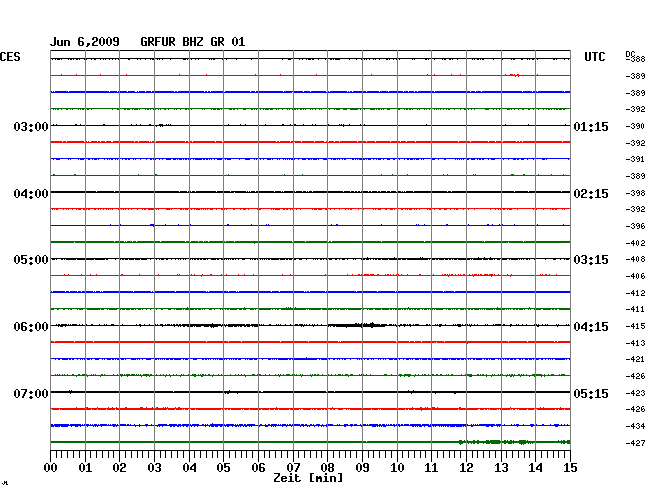Click the red blip near minute 13 on second trace

(x=512, y=75)
